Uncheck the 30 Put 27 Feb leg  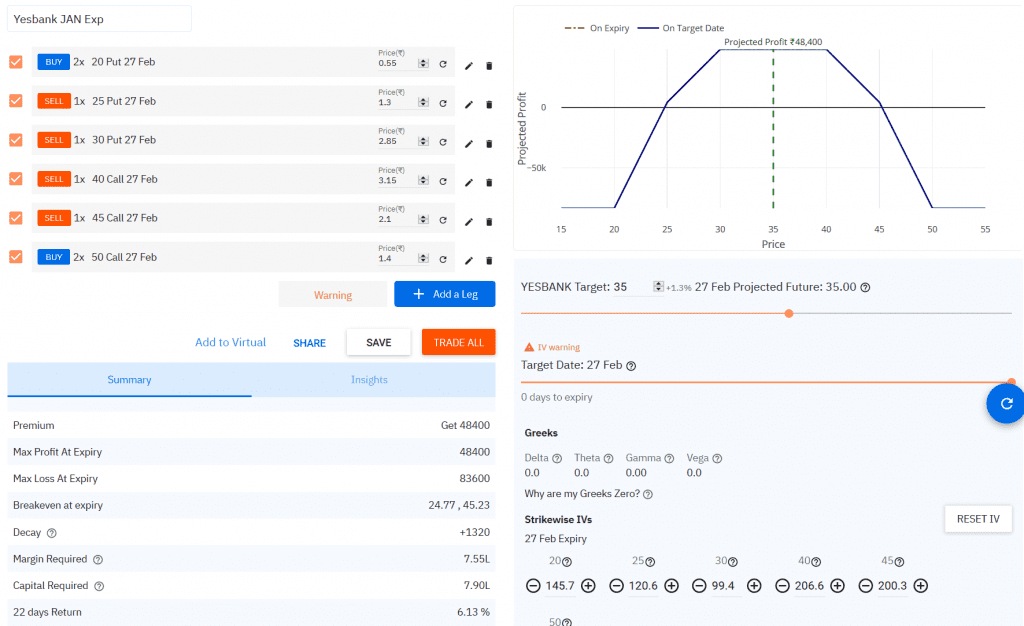point(16,140)
